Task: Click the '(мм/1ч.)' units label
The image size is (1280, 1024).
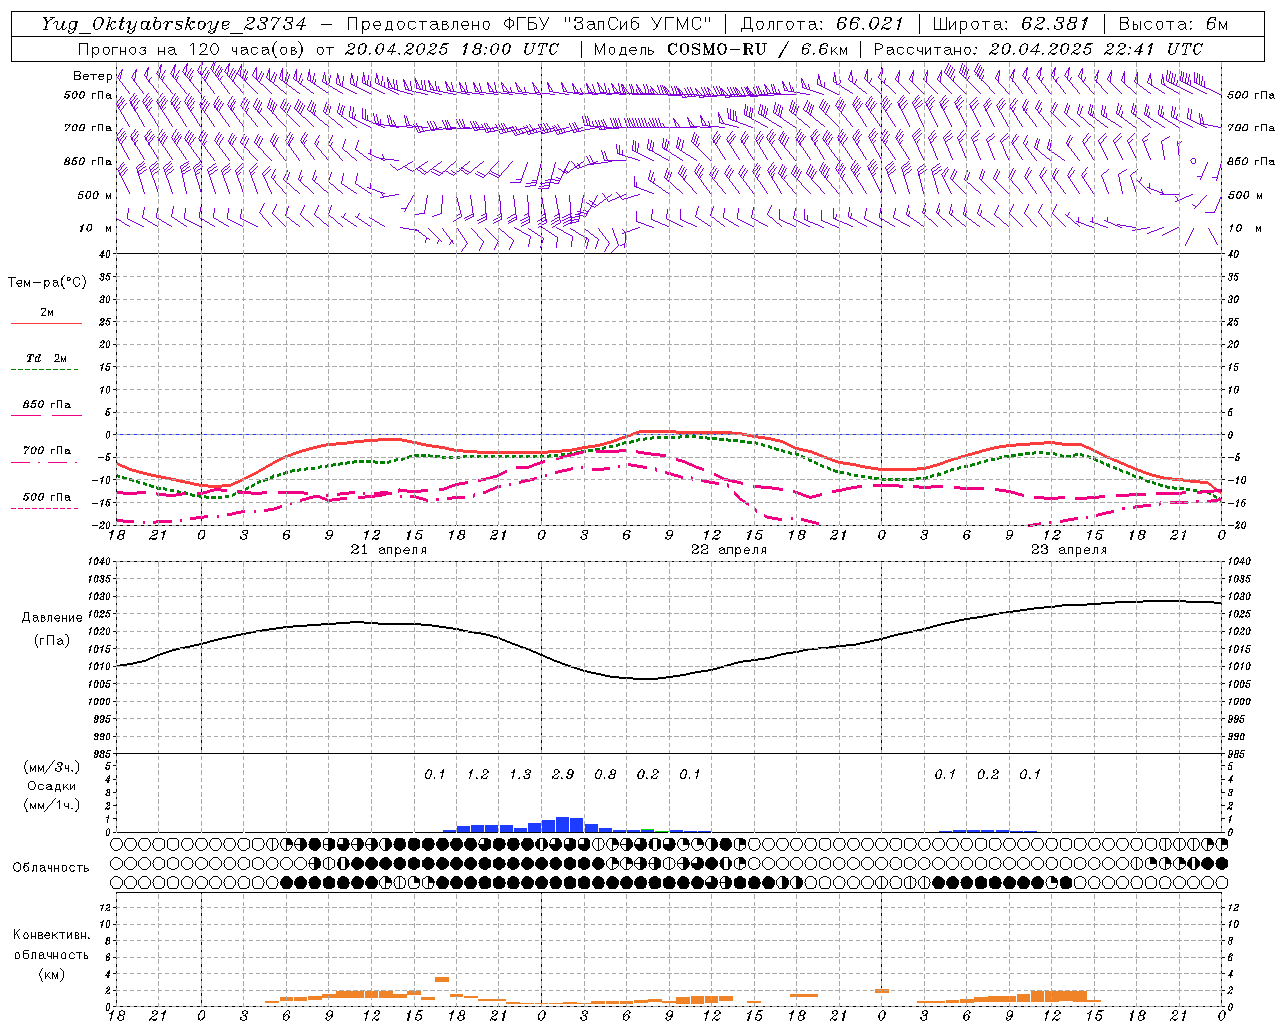Action: (52, 805)
